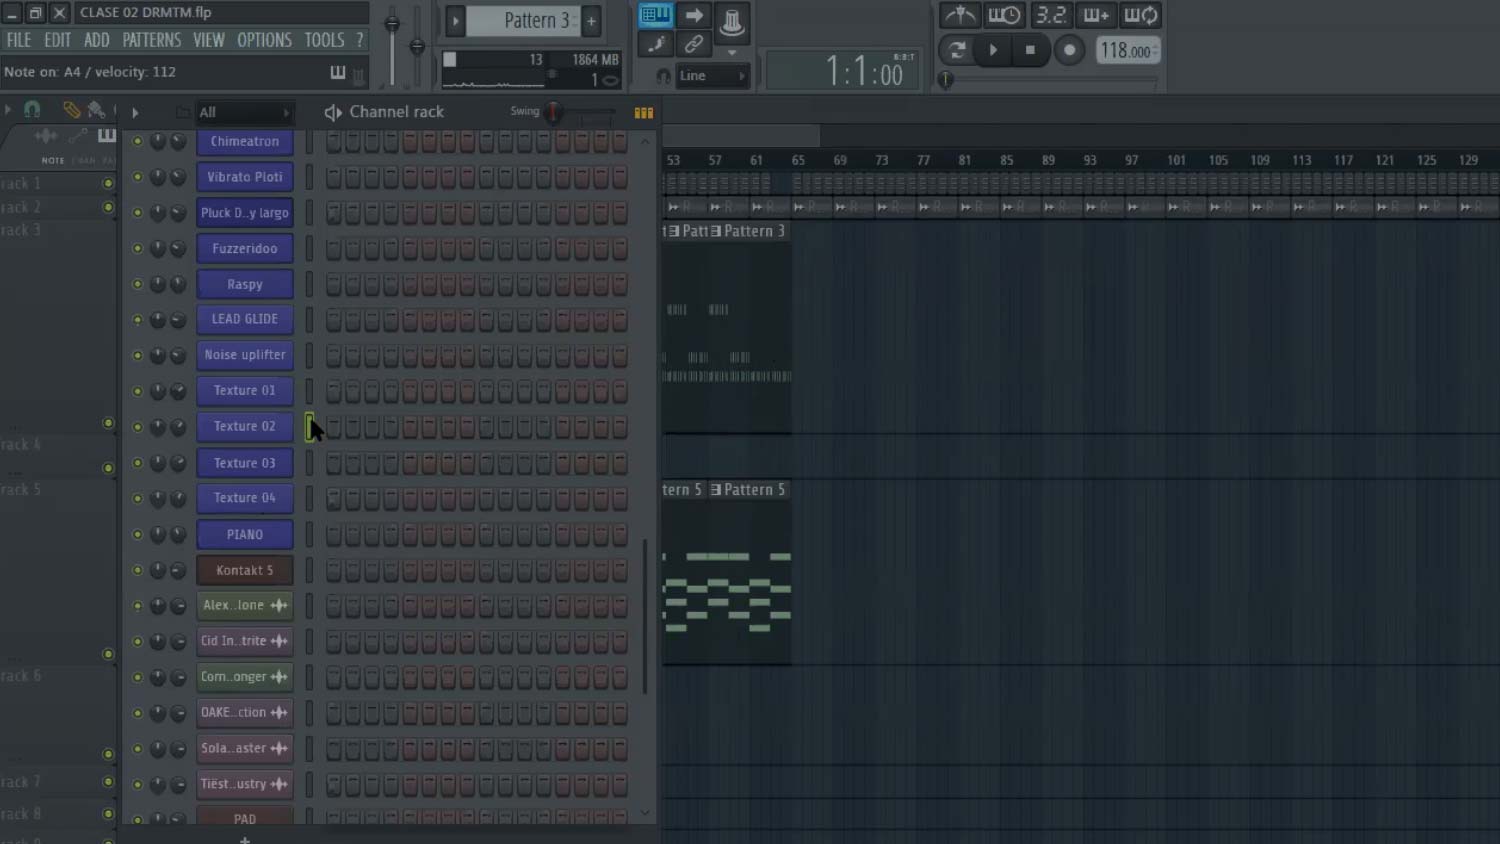Image resolution: width=1500 pixels, height=844 pixels.
Task: Click the arrow left of Pattern 3 selector
Action: (455, 20)
